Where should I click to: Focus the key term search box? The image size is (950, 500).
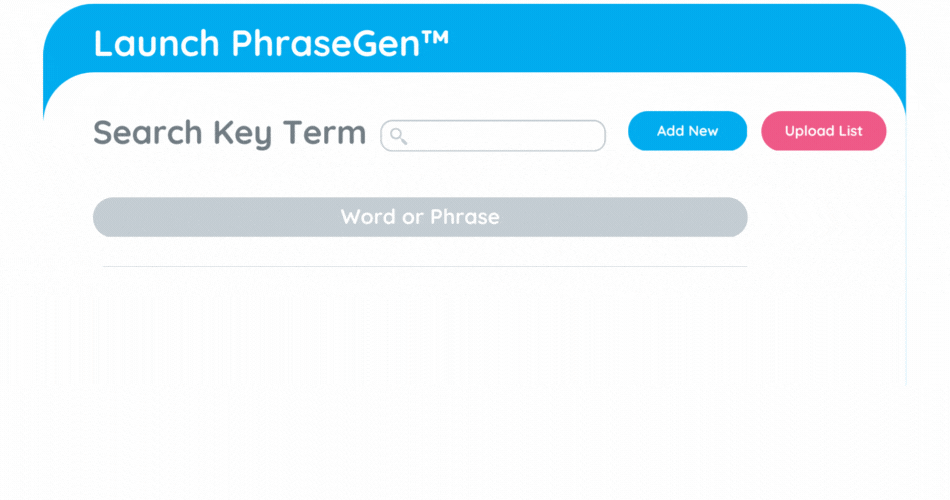(505, 136)
